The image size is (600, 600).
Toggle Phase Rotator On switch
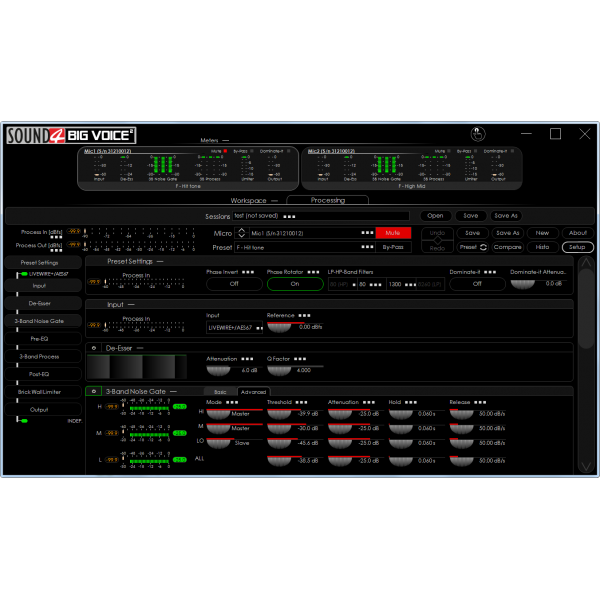click(x=295, y=284)
